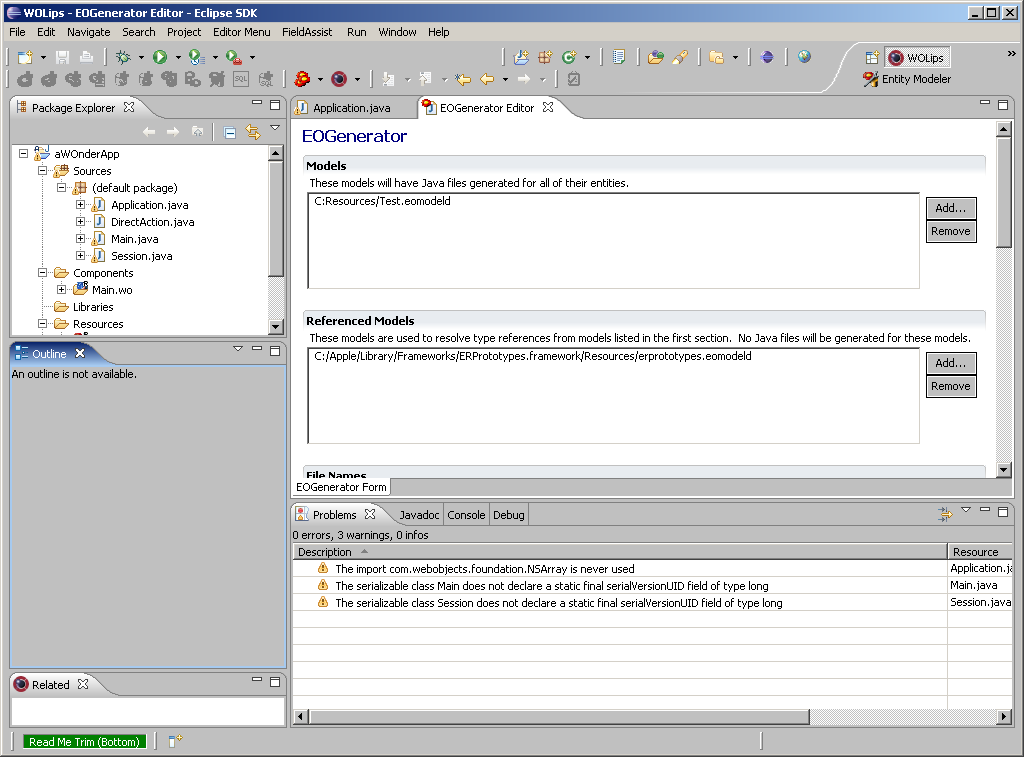Click the Open Perspective icon
The image size is (1024, 757).
point(872,58)
